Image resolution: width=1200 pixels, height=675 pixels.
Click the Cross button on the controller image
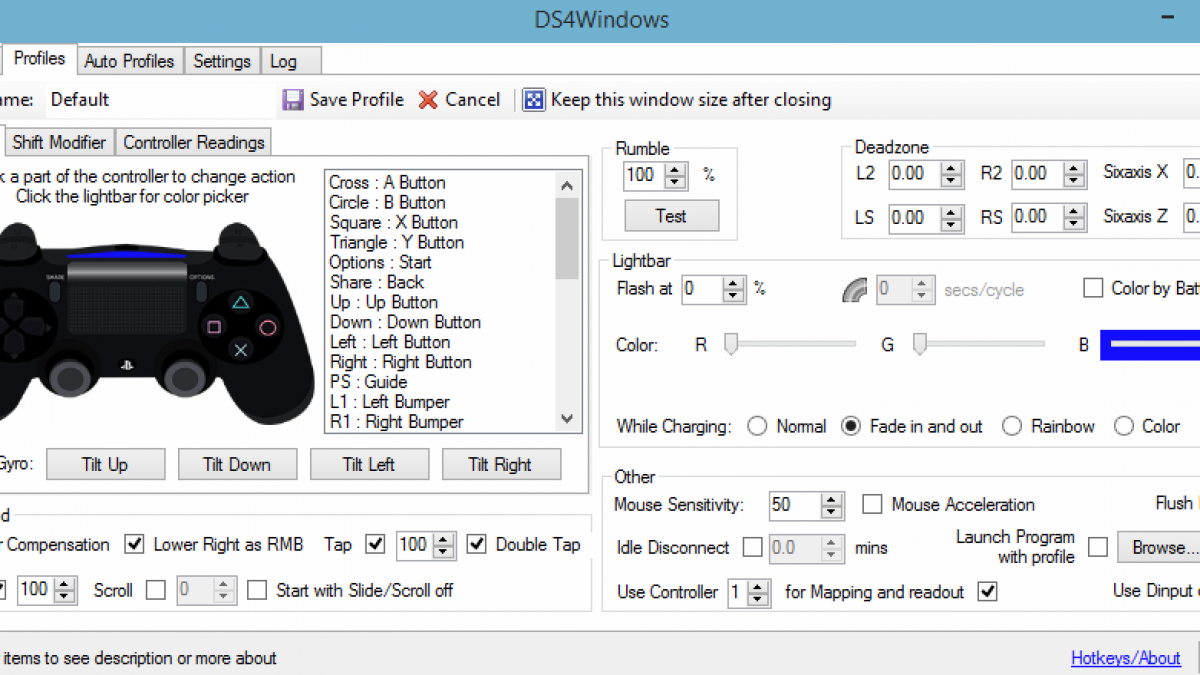point(240,350)
